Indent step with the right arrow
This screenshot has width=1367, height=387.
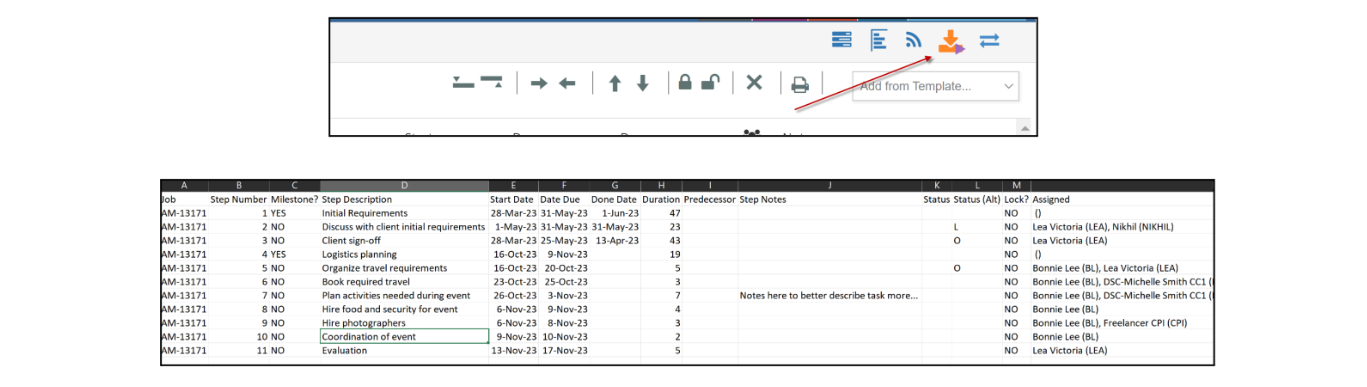(x=539, y=84)
